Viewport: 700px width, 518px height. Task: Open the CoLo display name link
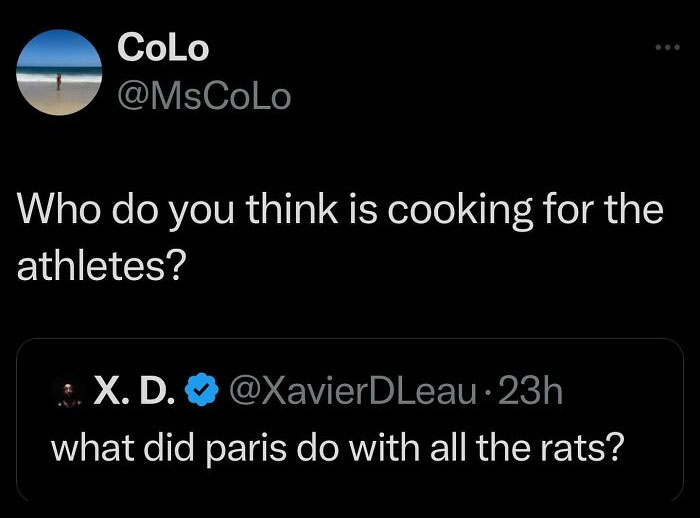[162, 48]
